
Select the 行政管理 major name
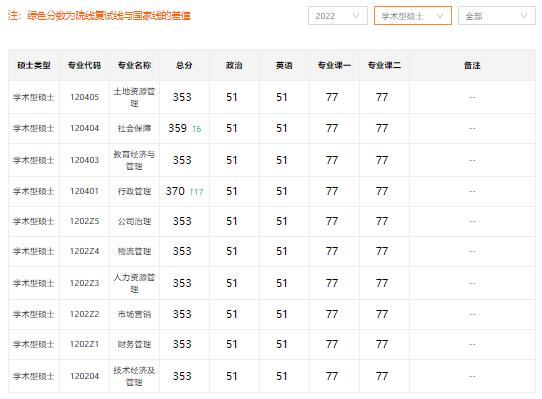pyautogui.click(x=134, y=192)
